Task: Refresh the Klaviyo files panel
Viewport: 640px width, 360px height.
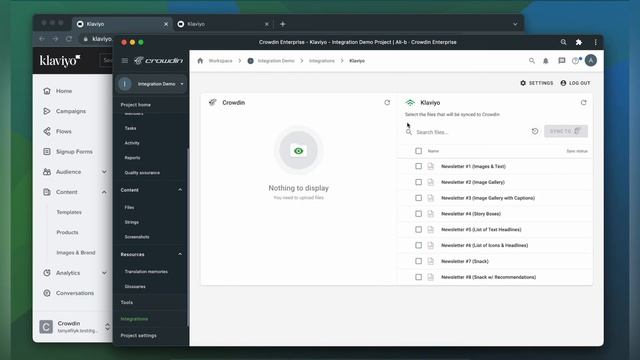Action: pos(583,102)
